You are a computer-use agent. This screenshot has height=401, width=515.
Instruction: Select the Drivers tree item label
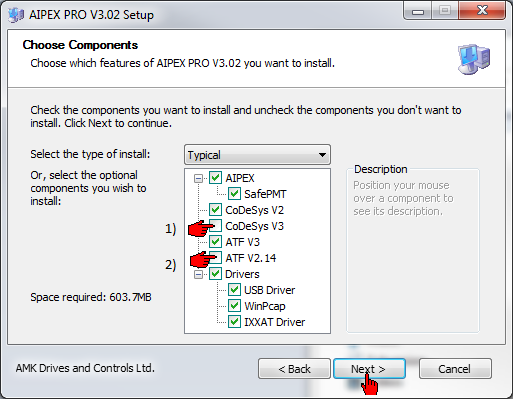[242, 274]
